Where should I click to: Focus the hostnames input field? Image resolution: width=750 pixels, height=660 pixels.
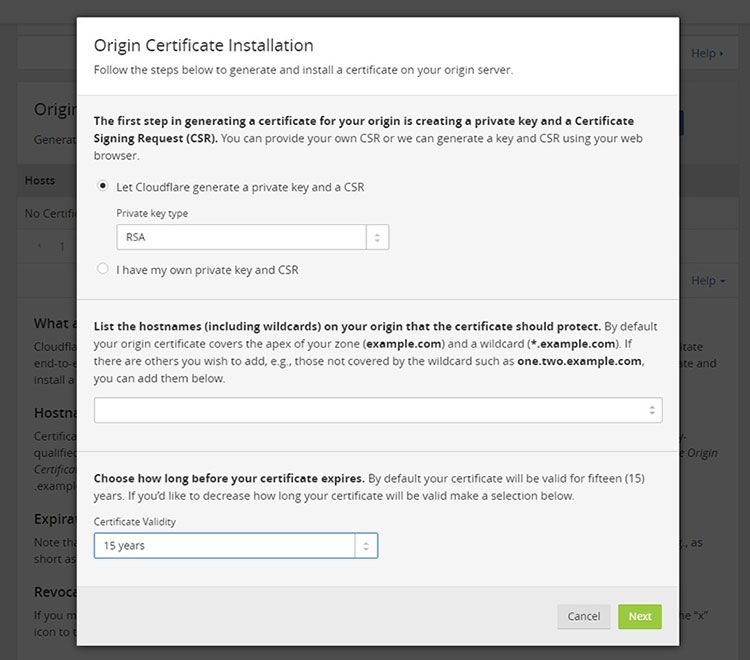click(368, 410)
